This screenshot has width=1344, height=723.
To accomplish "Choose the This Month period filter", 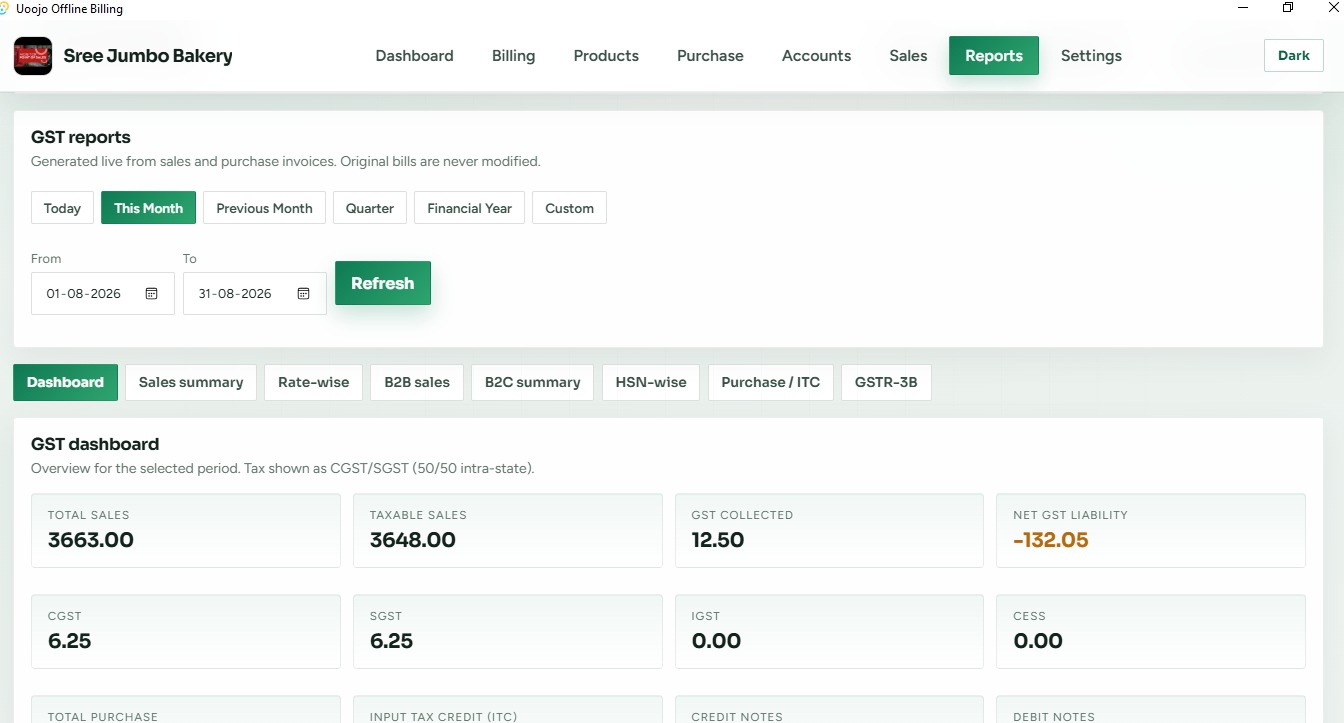I will (x=148, y=208).
